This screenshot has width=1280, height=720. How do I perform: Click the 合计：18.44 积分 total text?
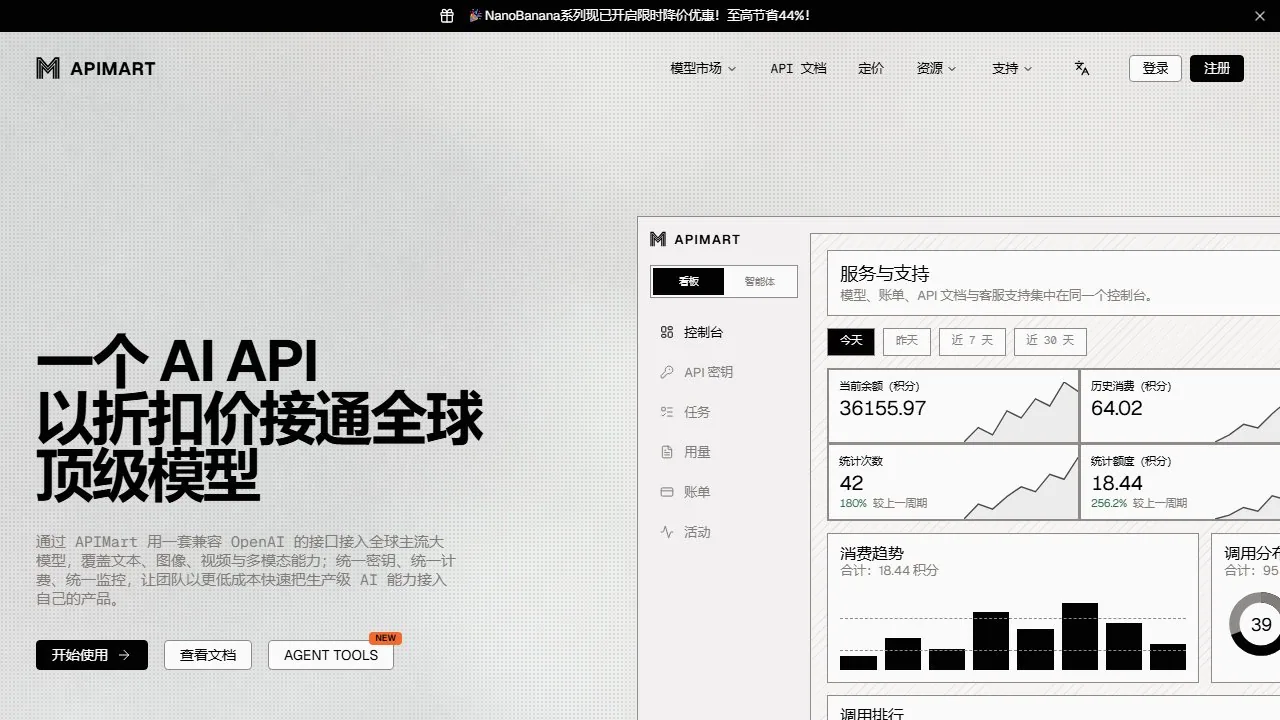(x=890, y=570)
